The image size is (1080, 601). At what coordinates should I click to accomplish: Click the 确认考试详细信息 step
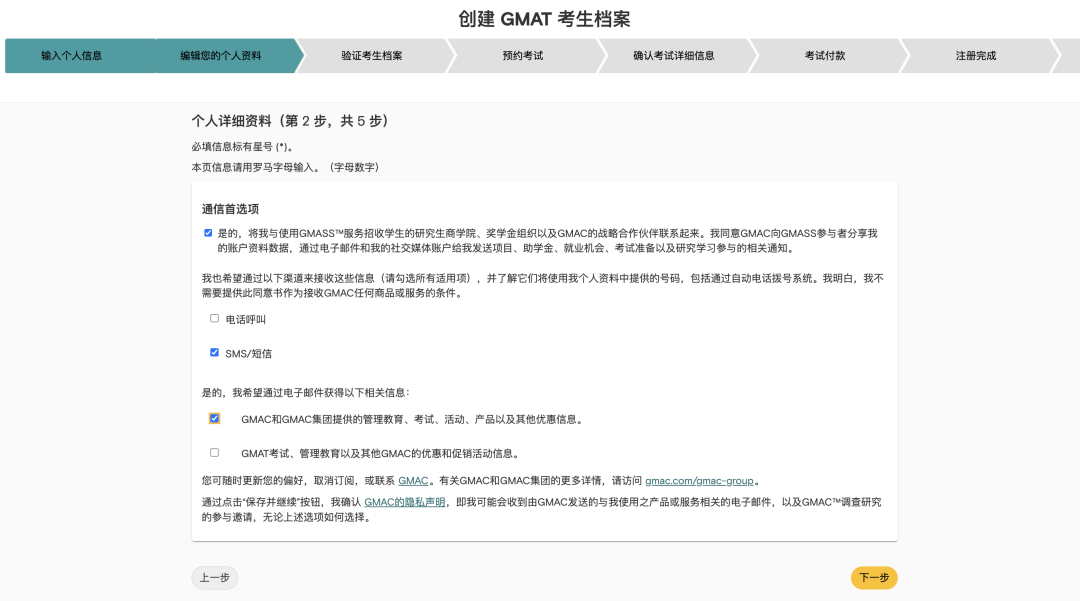(673, 56)
